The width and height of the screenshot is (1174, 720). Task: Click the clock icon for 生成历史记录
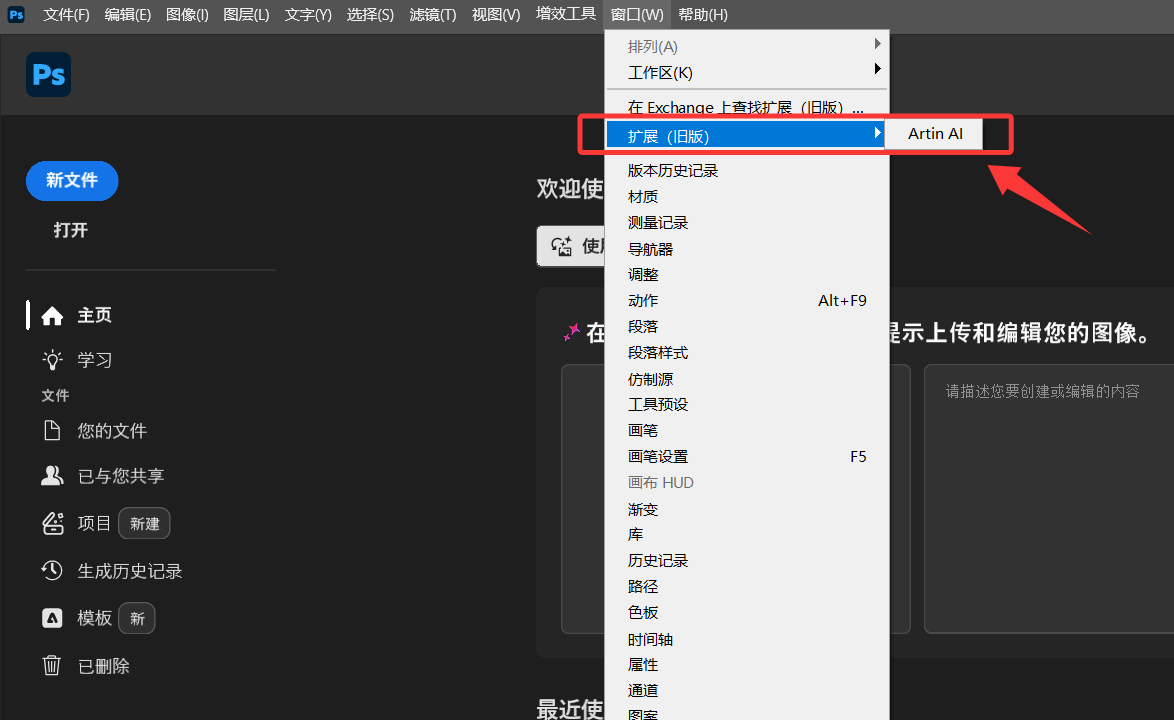52,570
